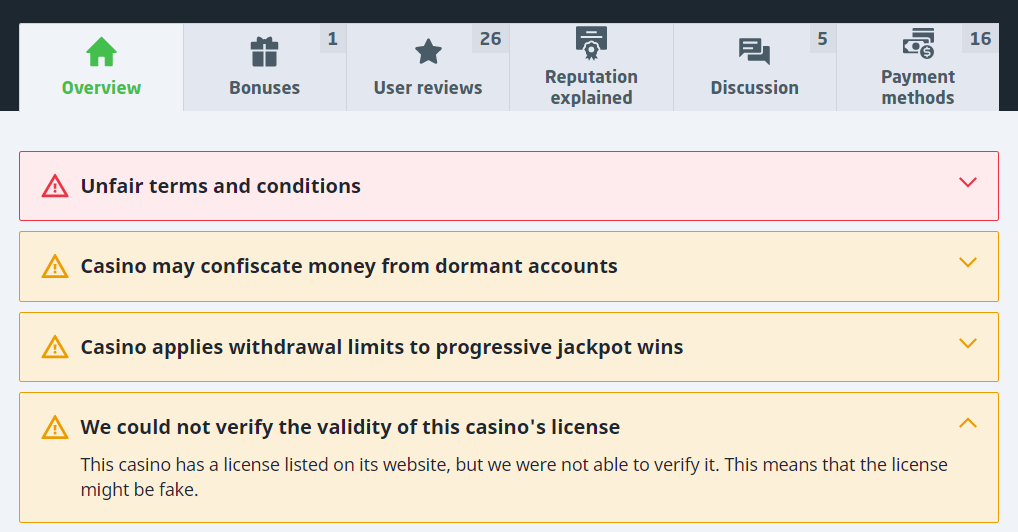Open the Payment methods tab
This screenshot has height=532, width=1018.
[917, 87]
